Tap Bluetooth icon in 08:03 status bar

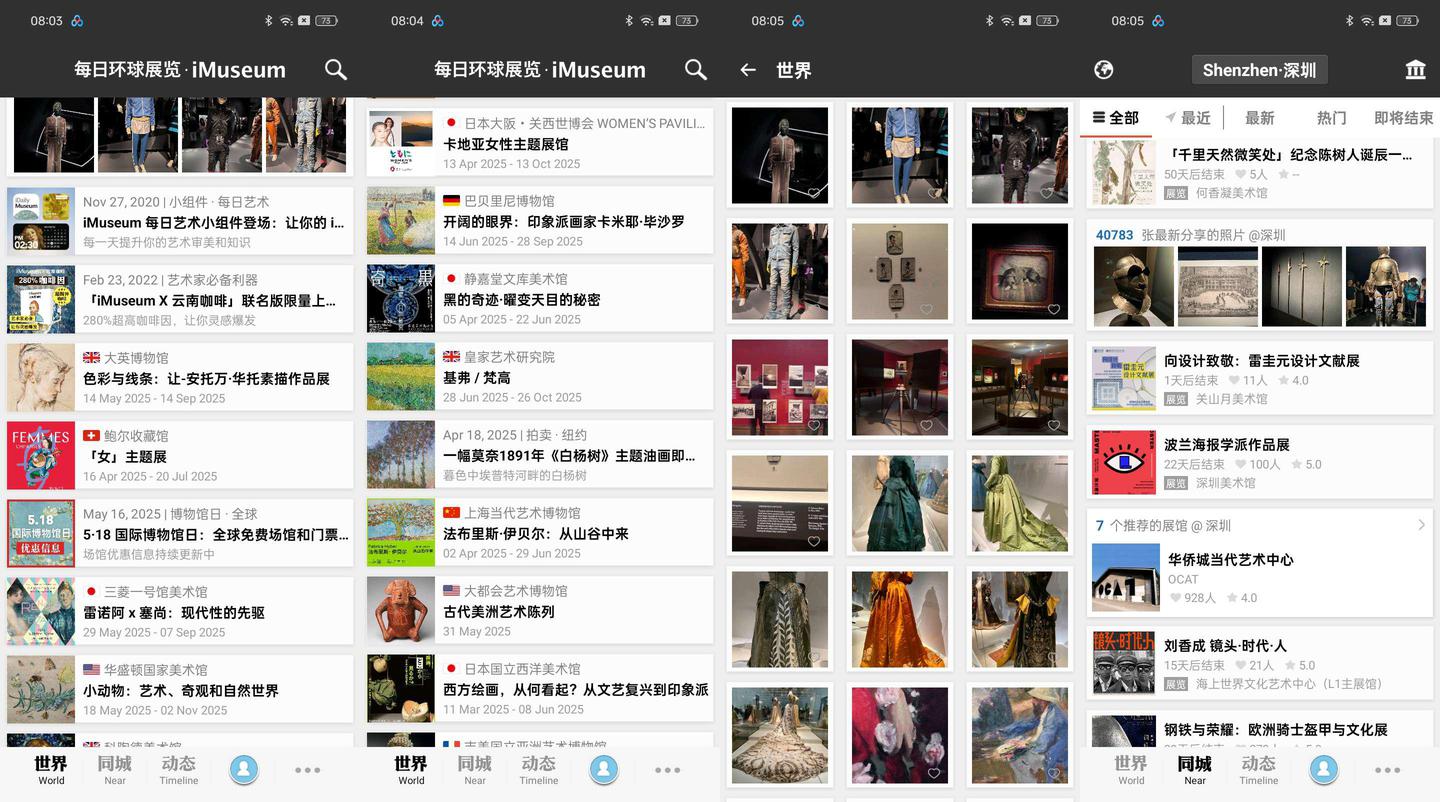269,20
